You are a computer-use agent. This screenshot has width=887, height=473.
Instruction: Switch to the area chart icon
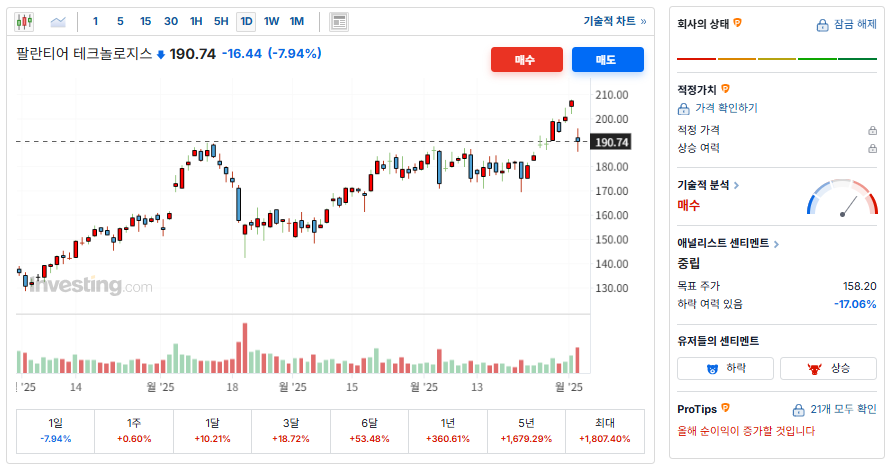[58, 22]
